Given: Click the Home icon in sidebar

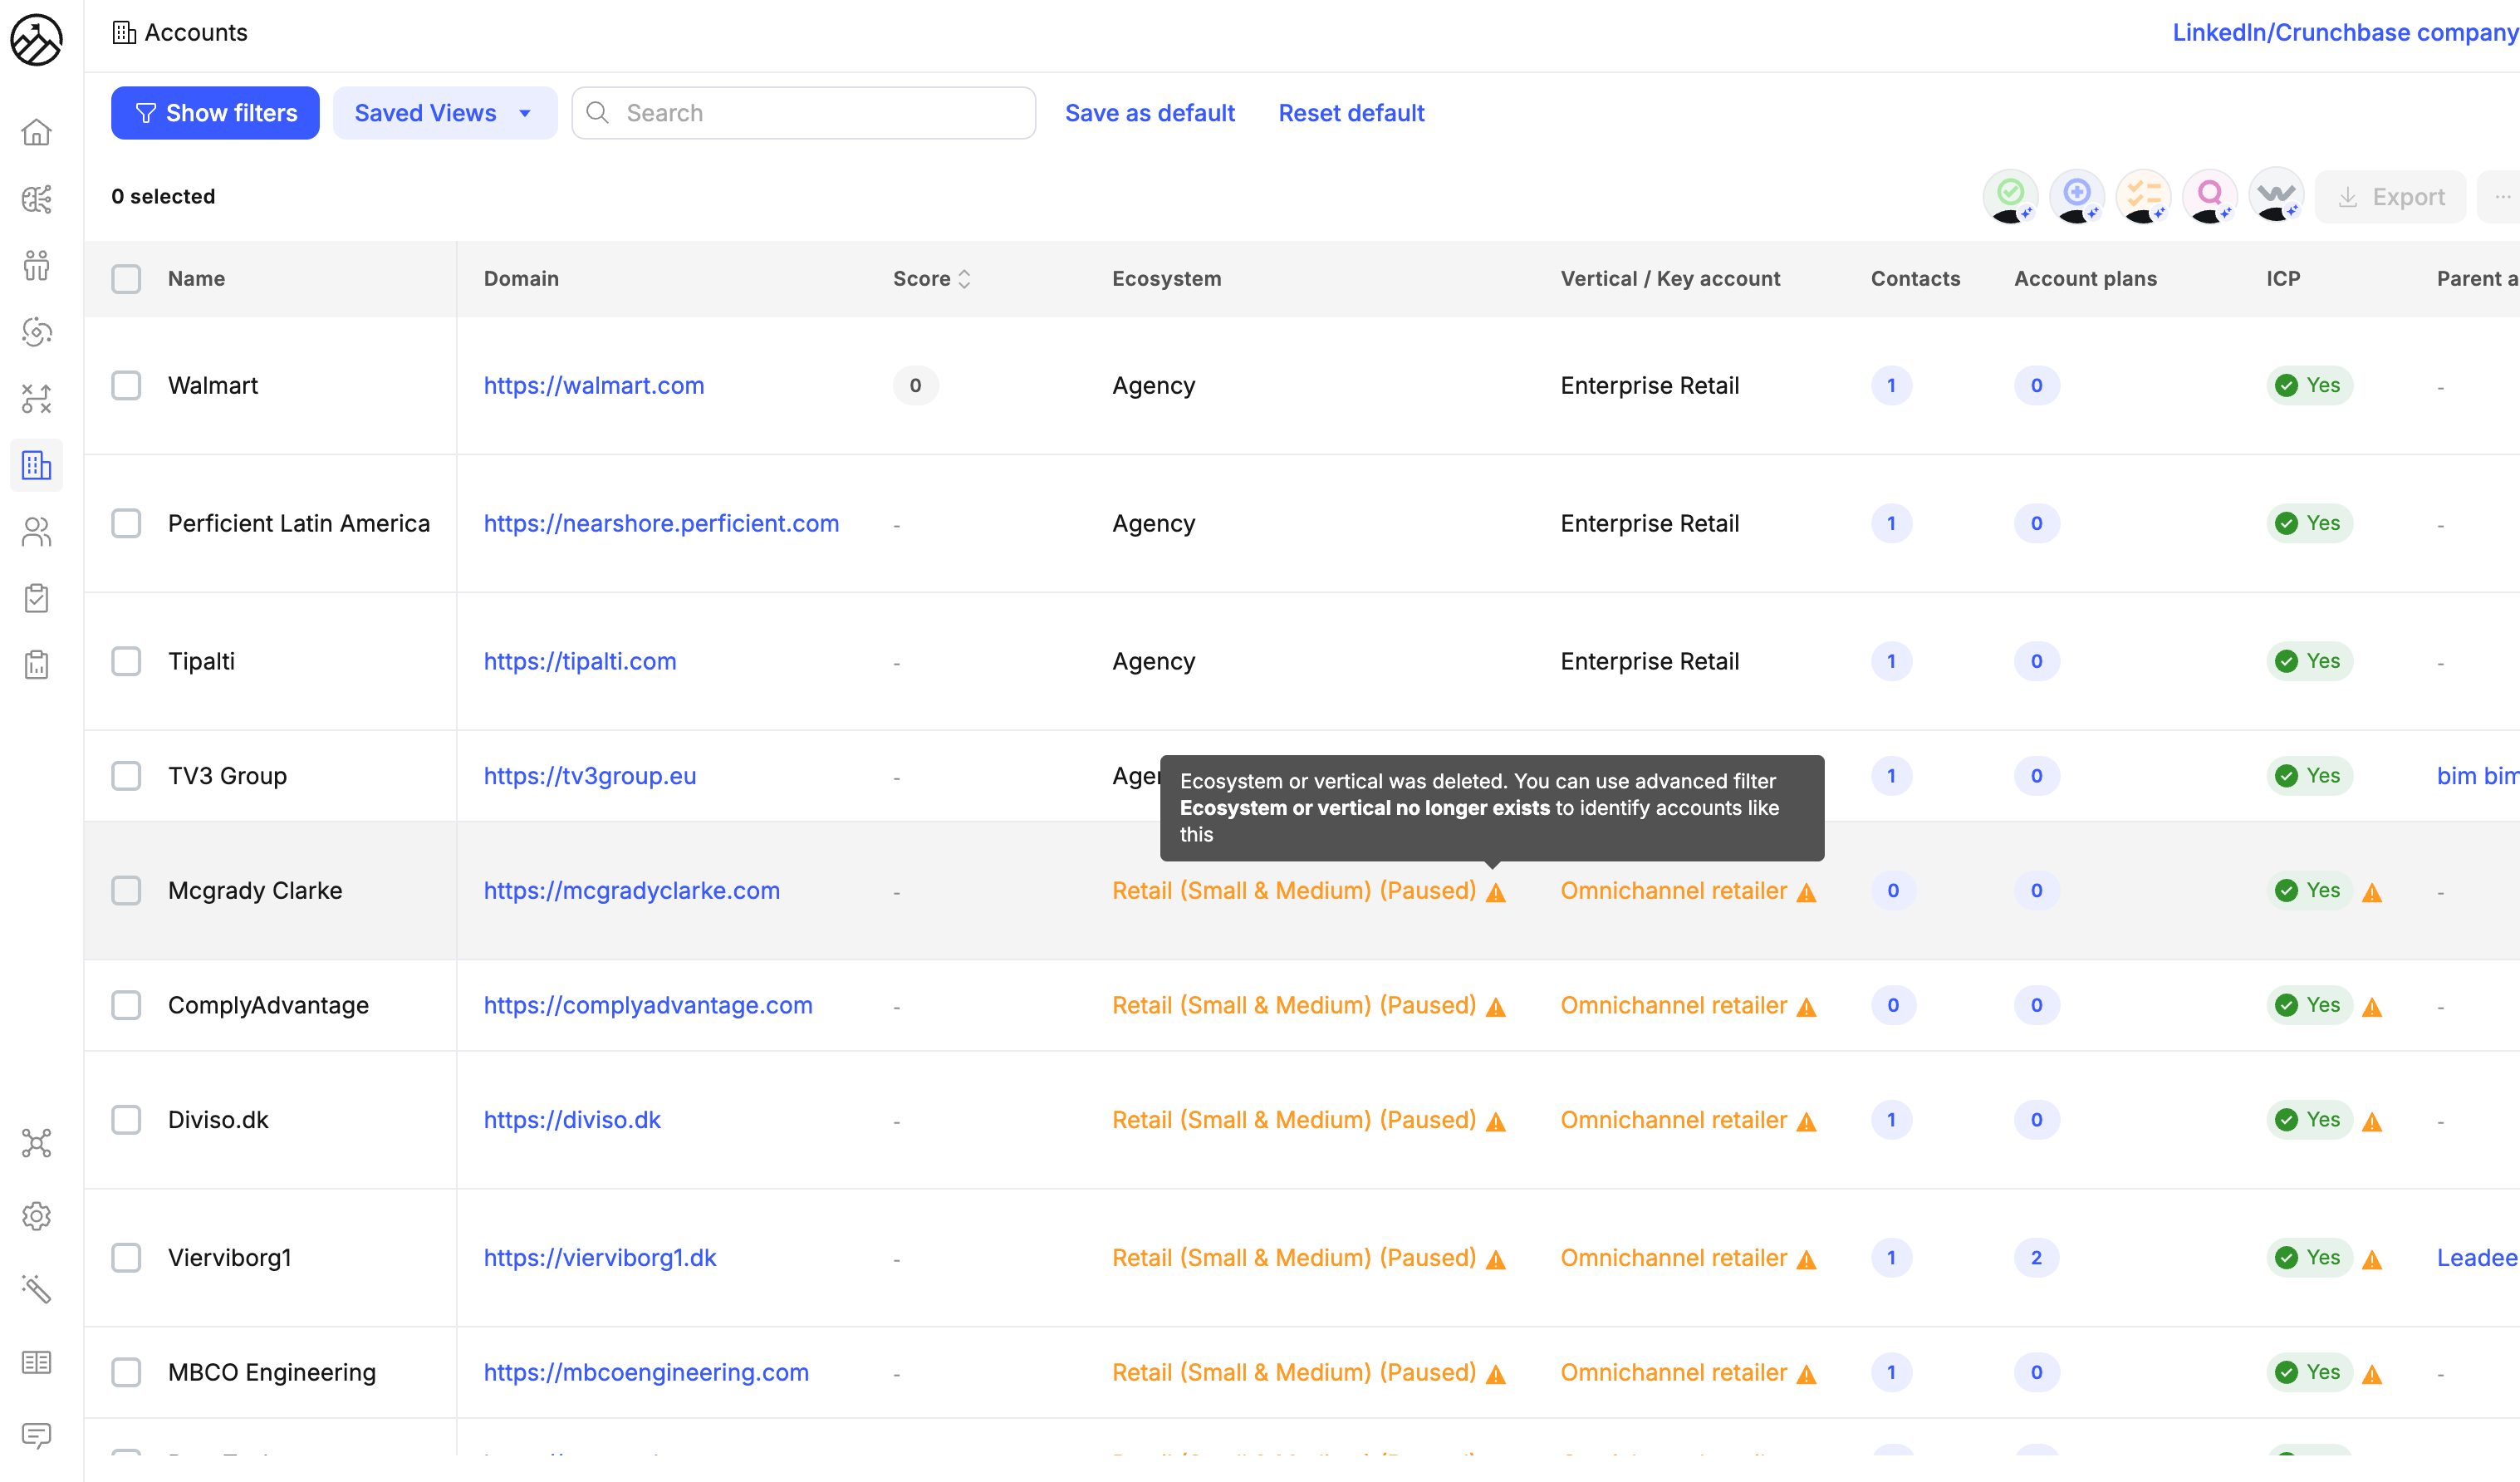Looking at the screenshot, I should pos(36,132).
